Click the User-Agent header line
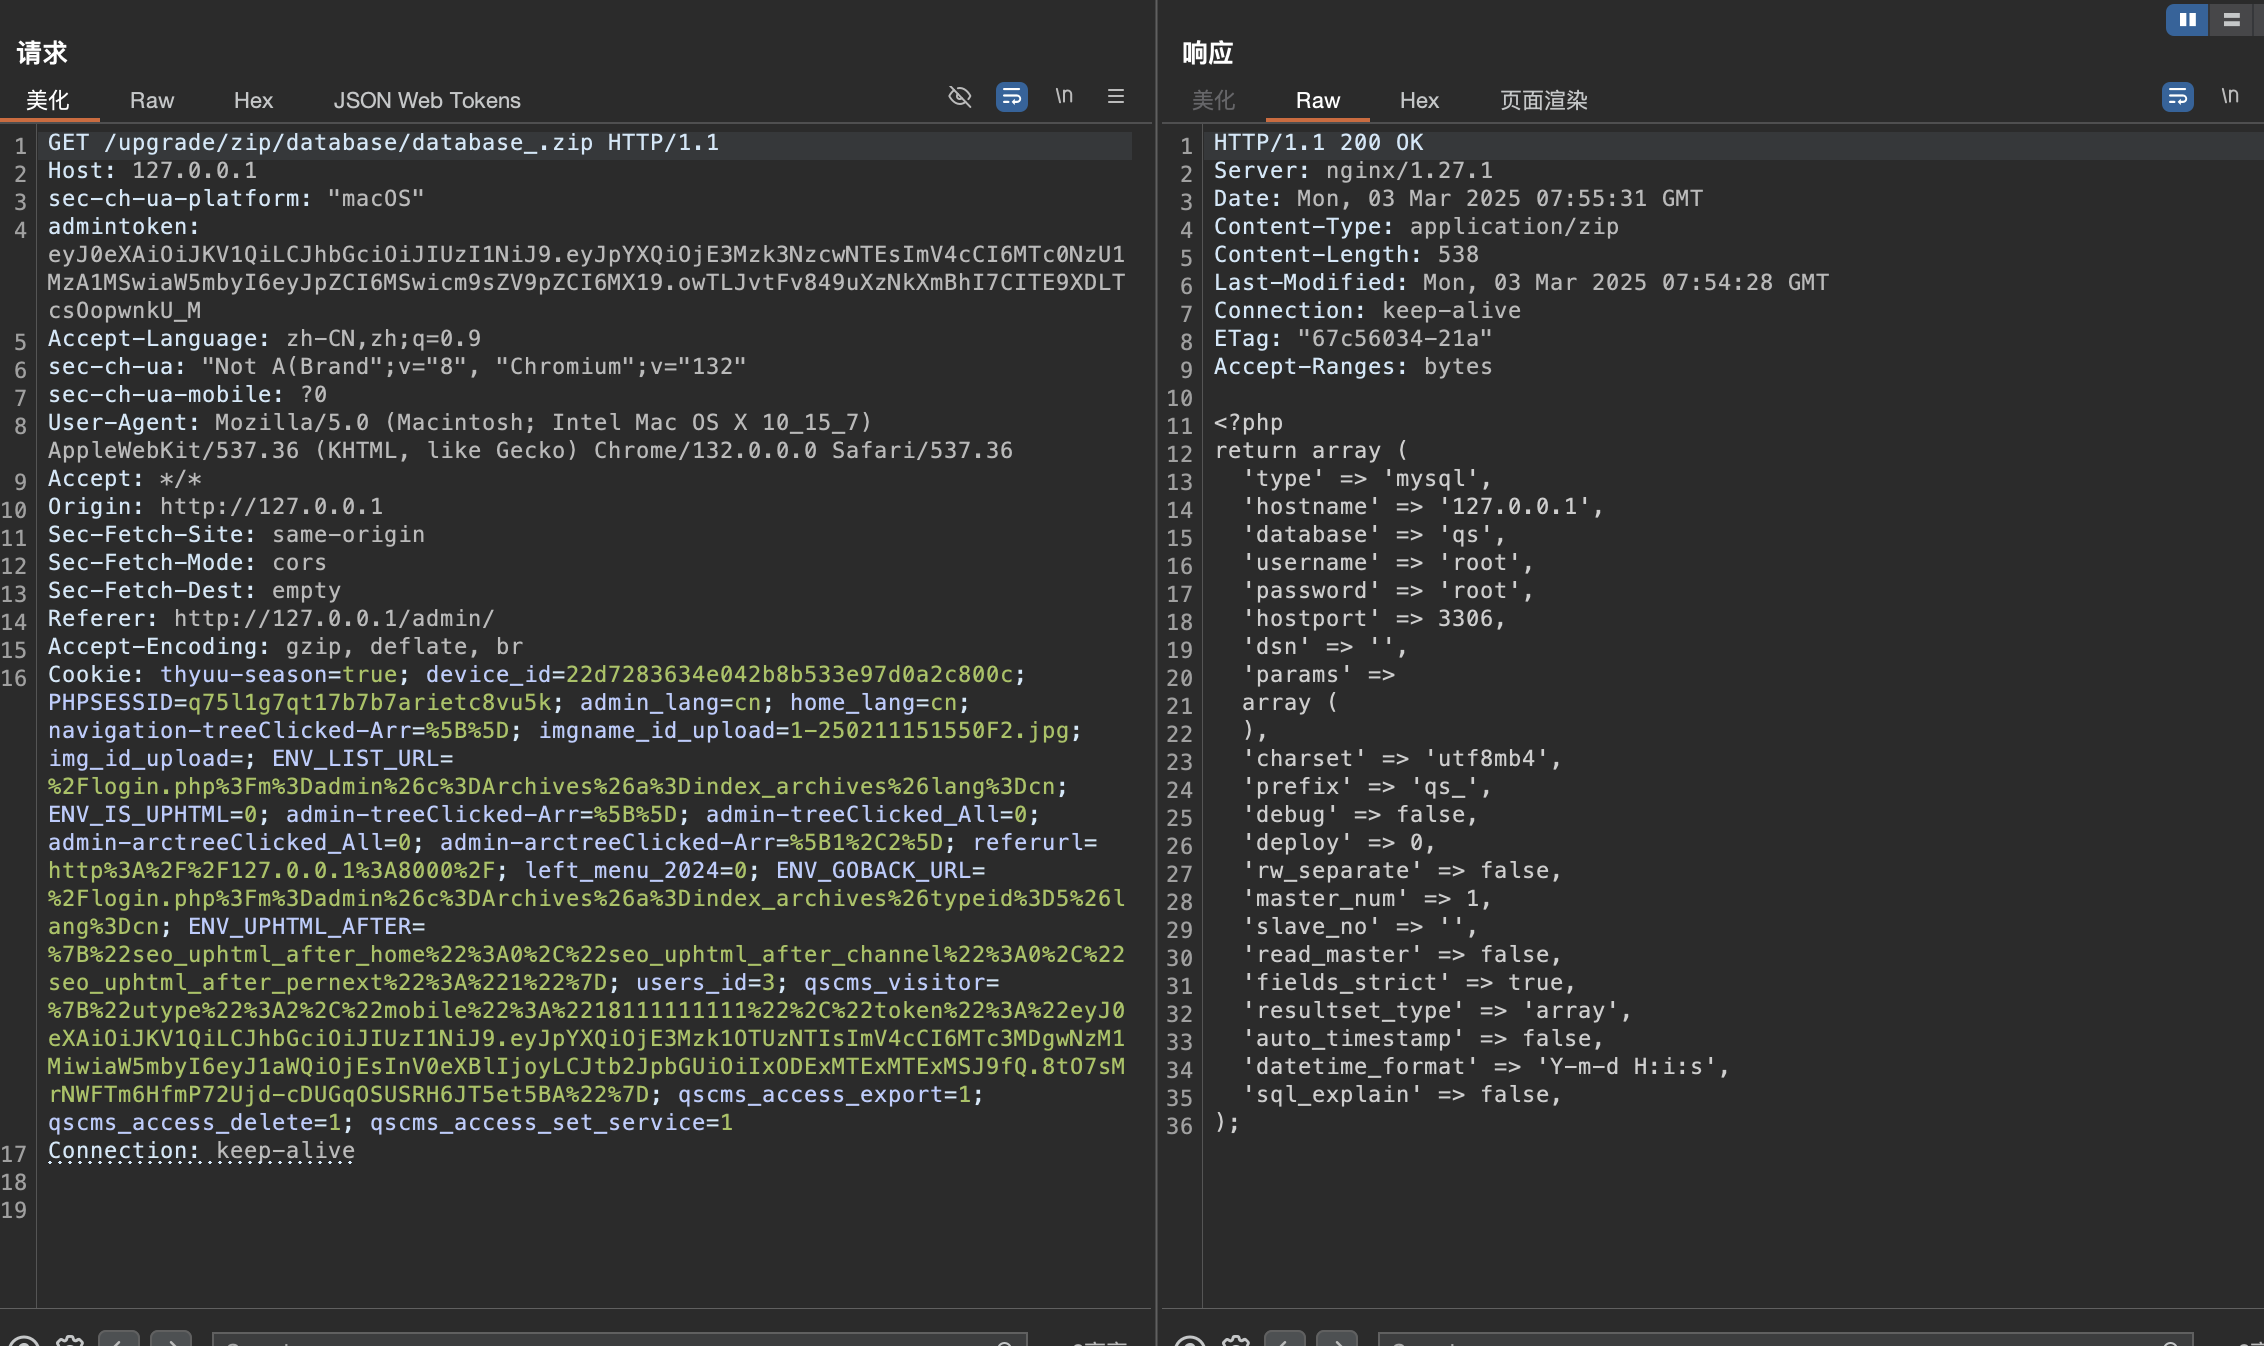 [530, 437]
